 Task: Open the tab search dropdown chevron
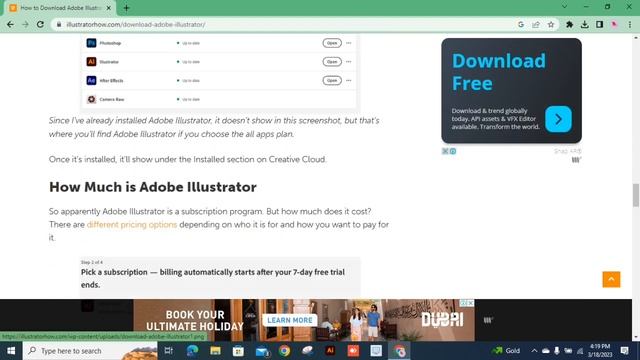[x=564, y=7]
